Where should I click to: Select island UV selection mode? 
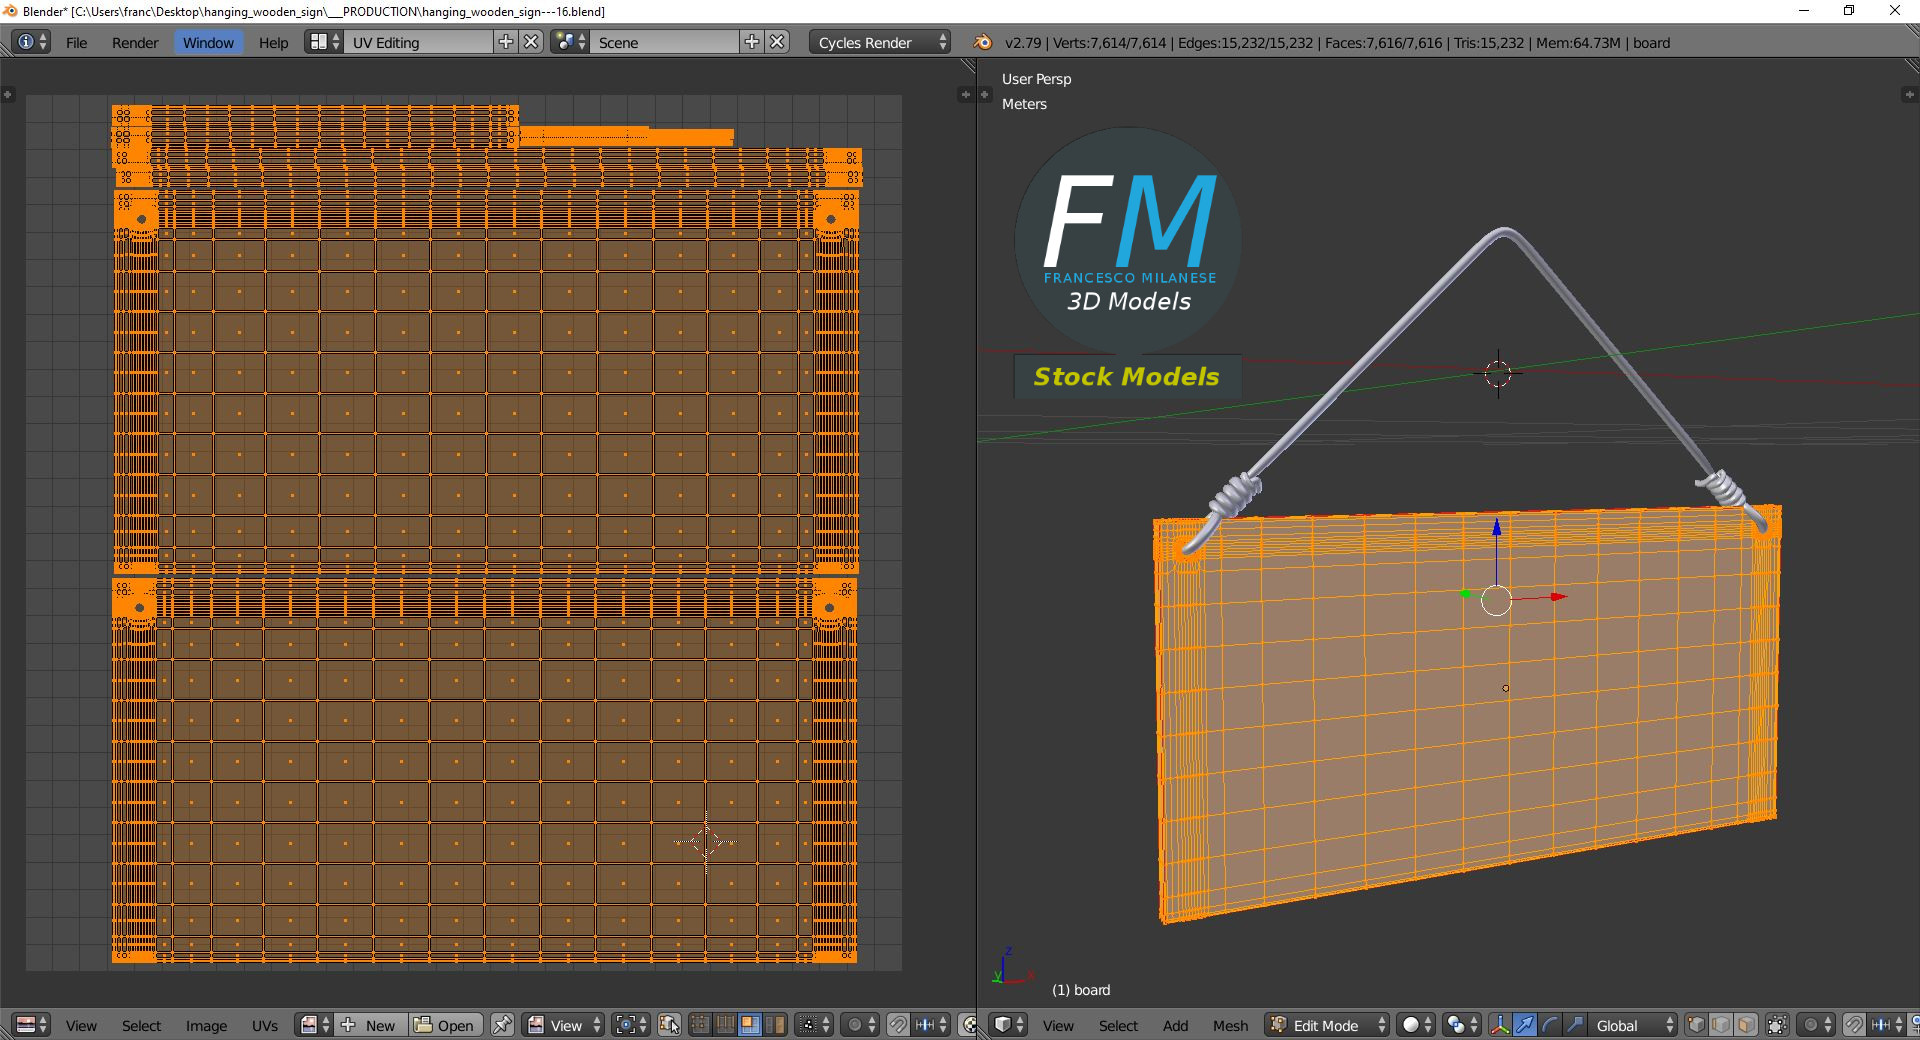pos(775,1025)
